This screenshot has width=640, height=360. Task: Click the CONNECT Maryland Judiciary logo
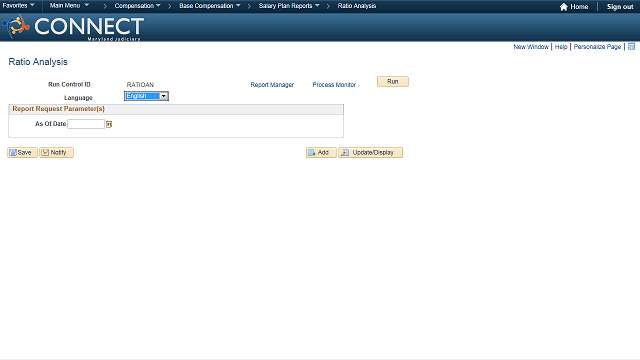pos(73,27)
